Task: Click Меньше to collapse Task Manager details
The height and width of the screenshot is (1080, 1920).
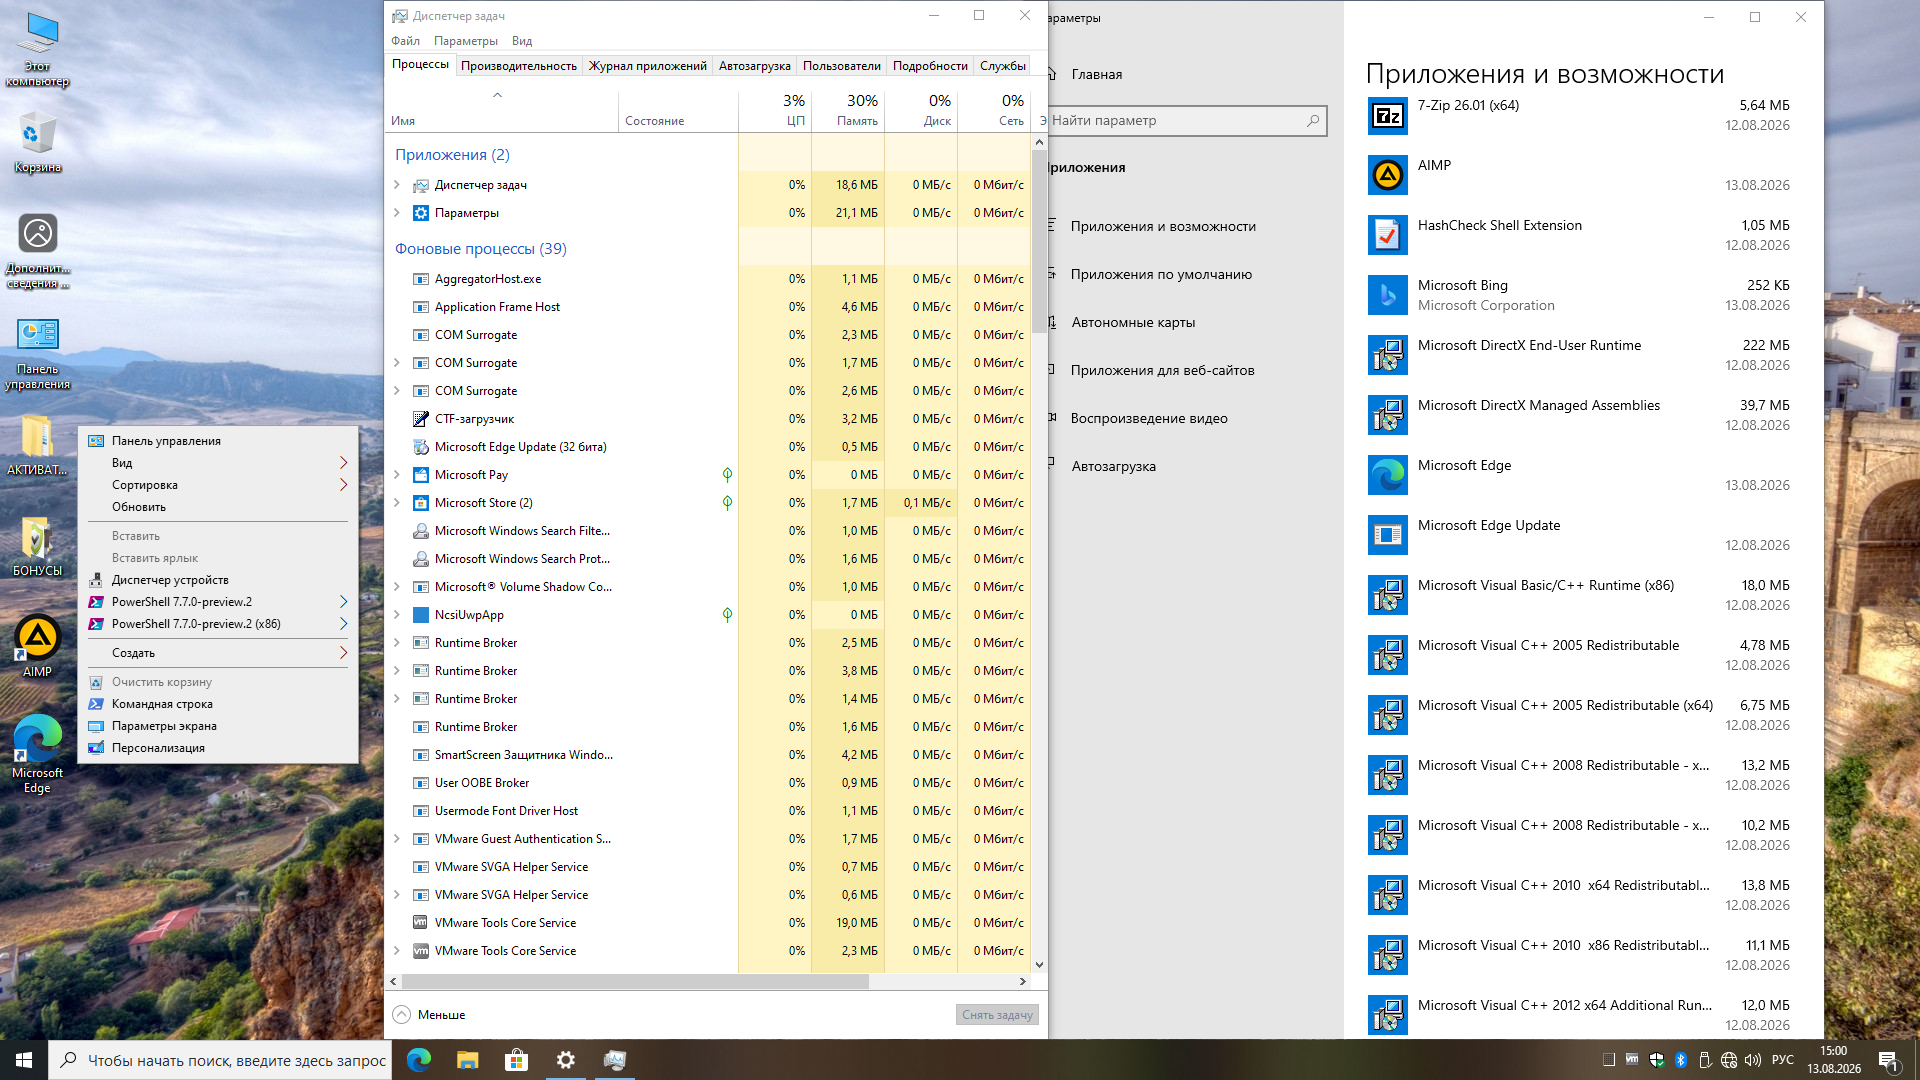Action: [429, 1015]
